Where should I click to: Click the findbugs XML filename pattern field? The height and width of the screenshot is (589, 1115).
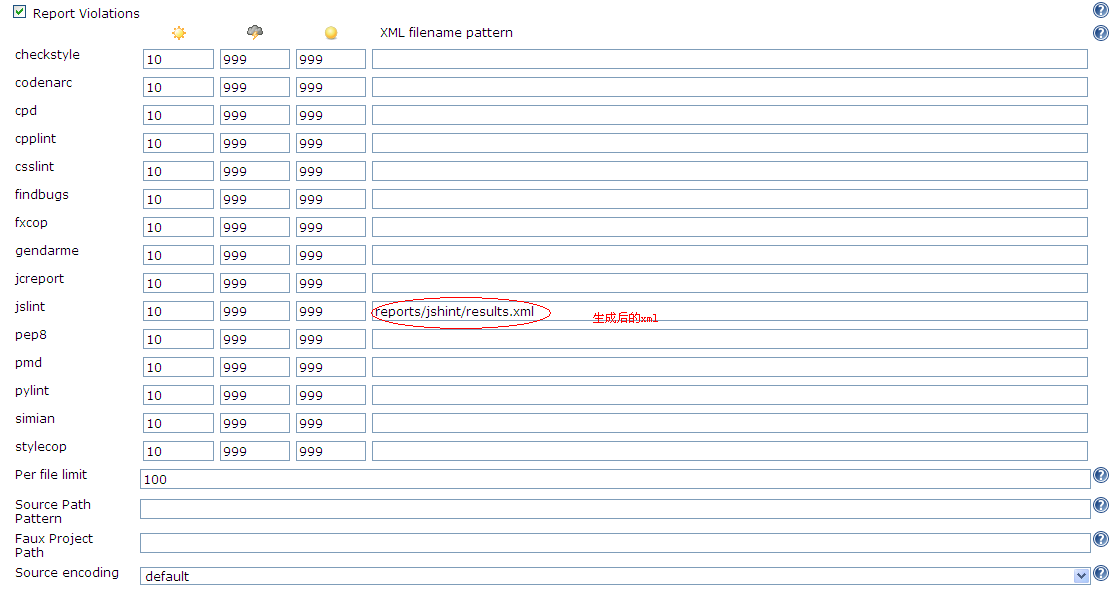[730, 199]
